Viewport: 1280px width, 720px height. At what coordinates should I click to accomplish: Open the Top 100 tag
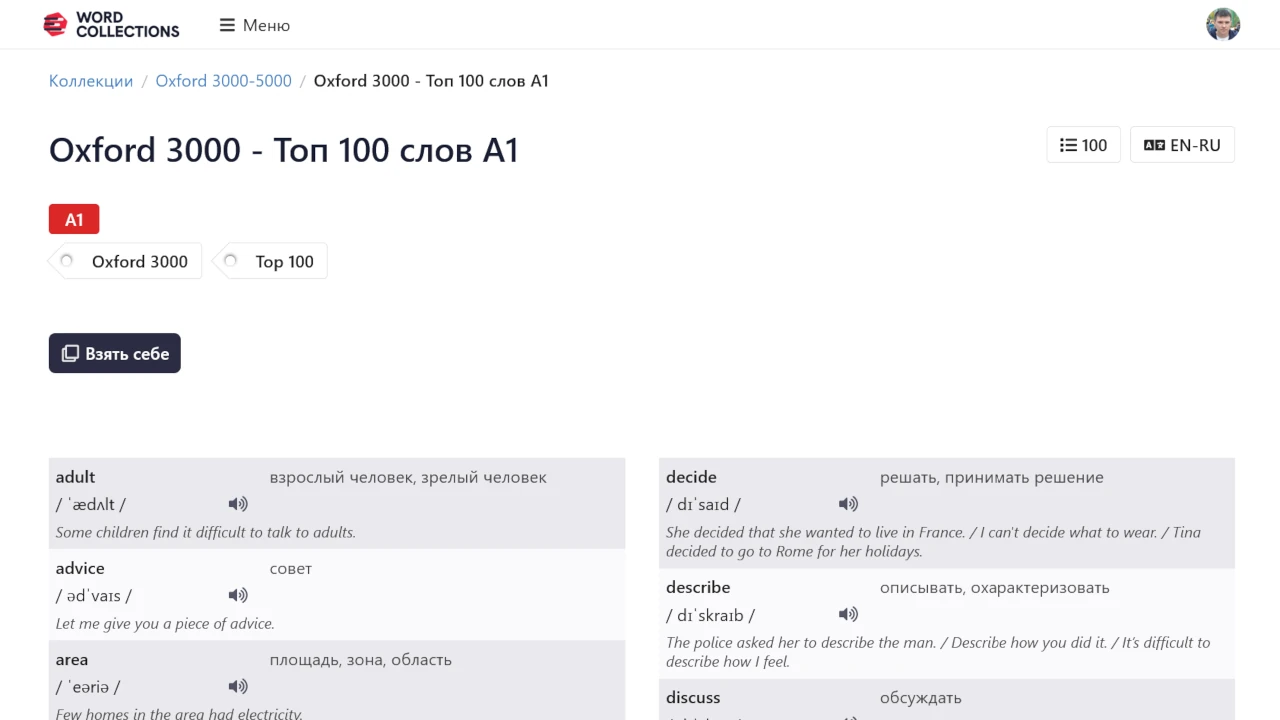click(x=271, y=261)
